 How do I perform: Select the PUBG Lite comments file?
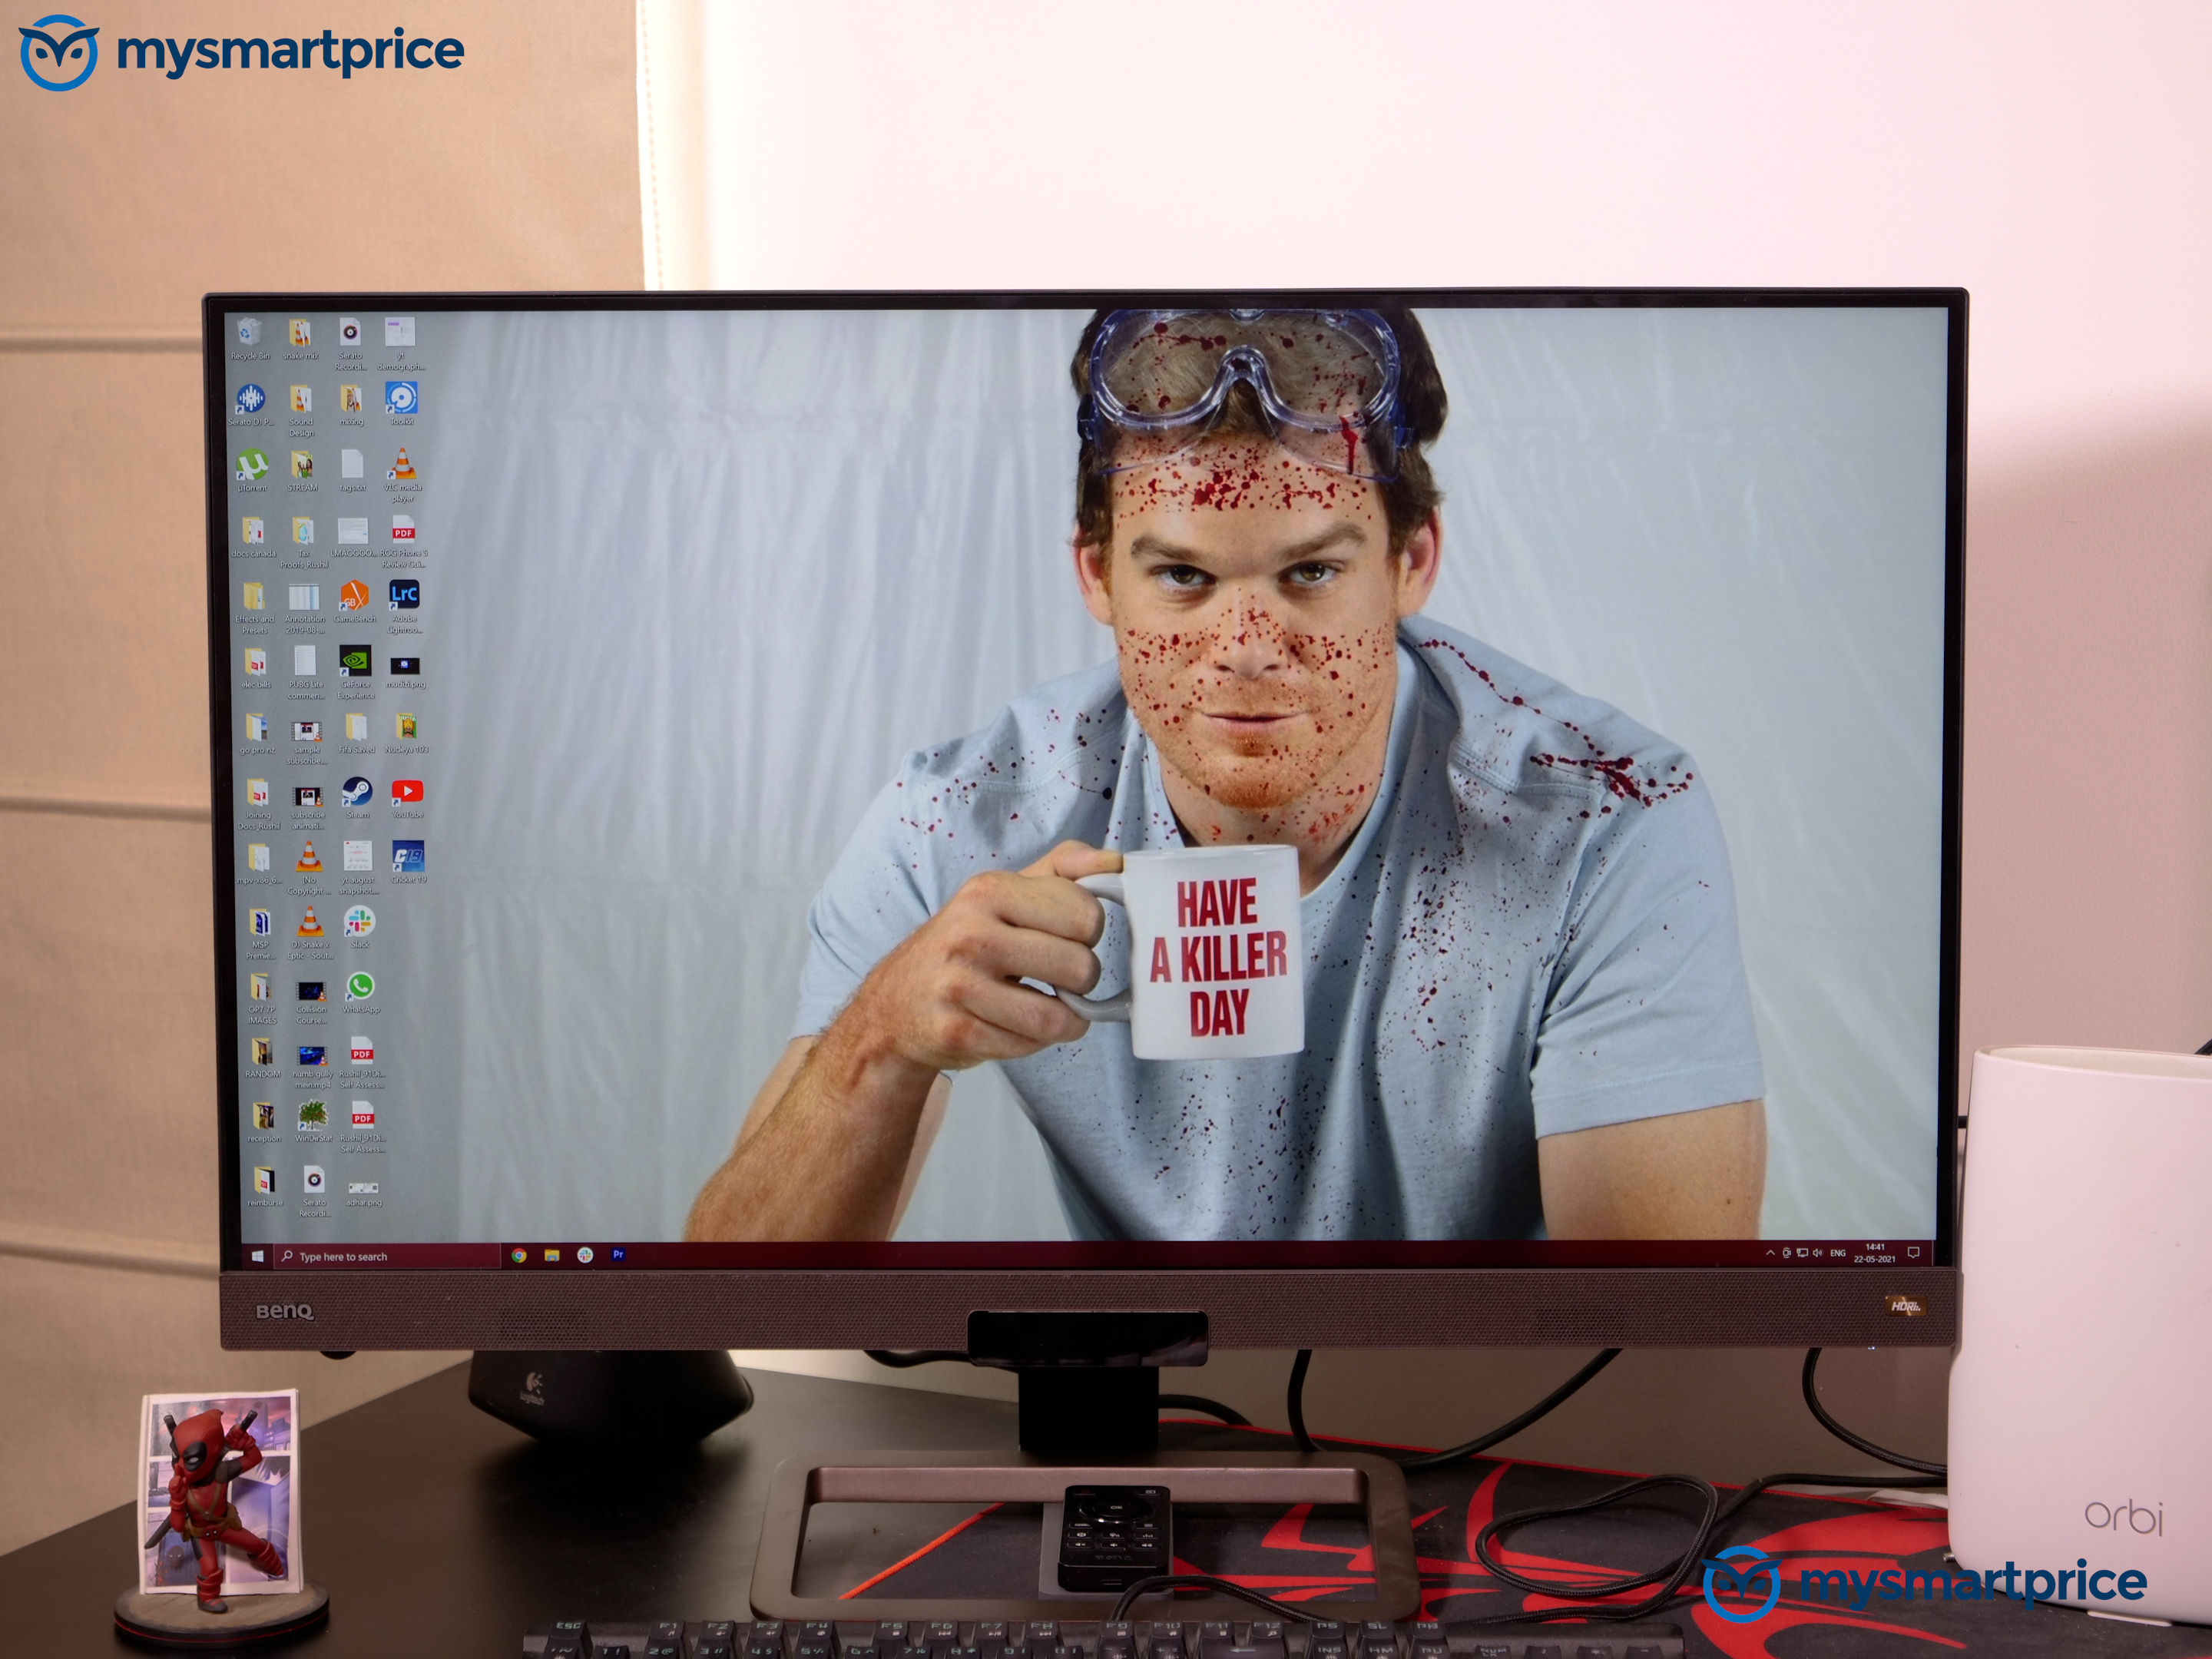306,673
